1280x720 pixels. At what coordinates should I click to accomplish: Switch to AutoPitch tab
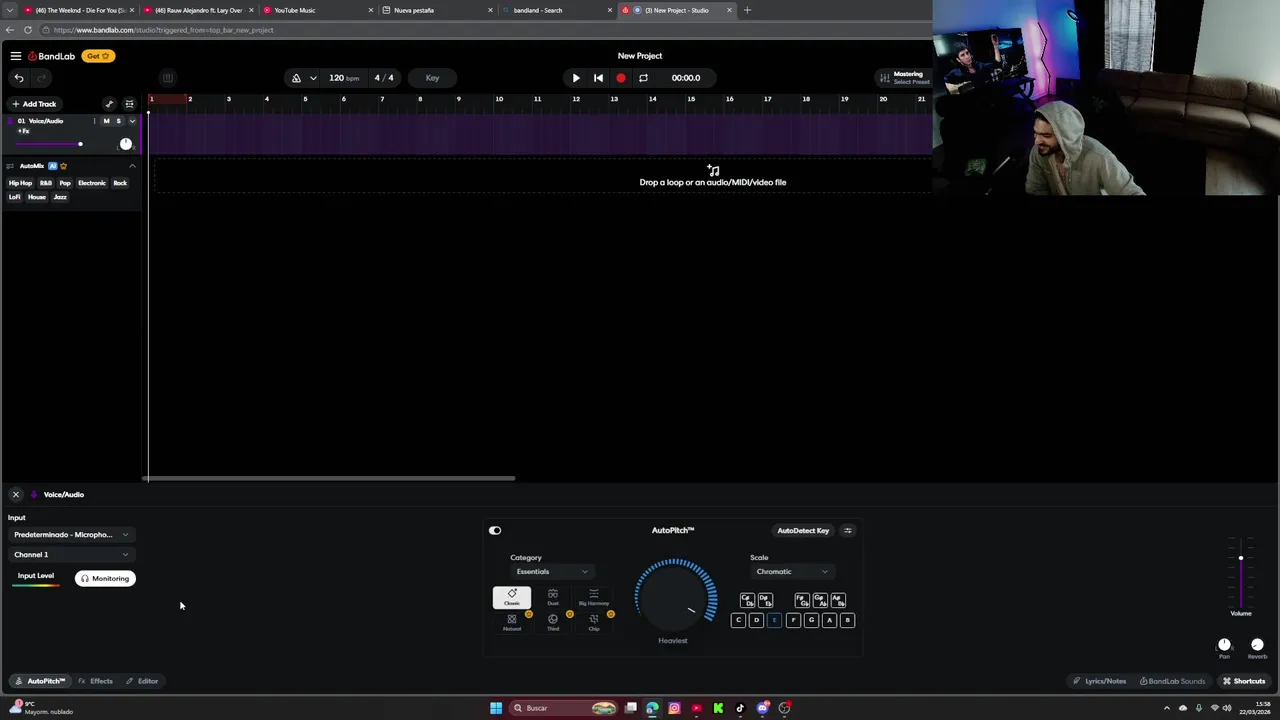[x=40, y=682]
